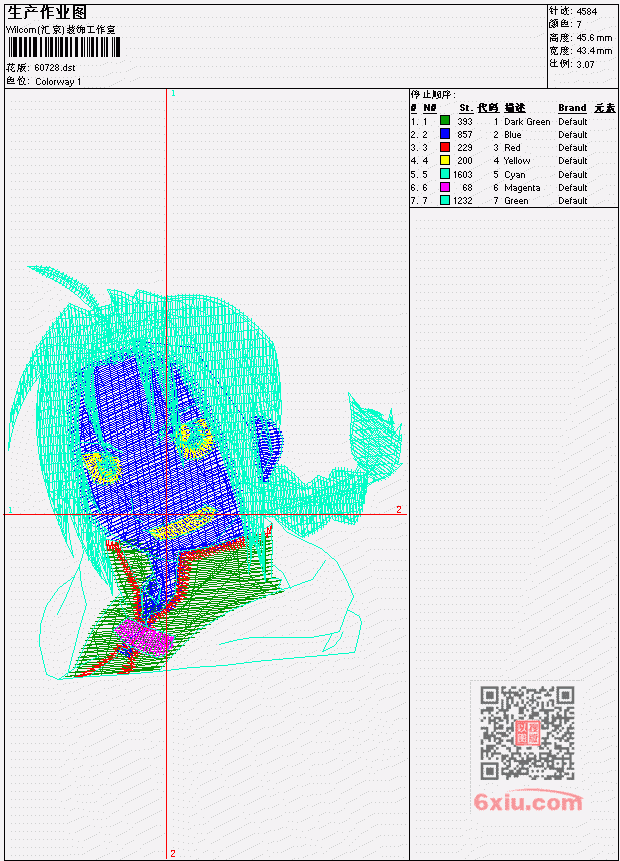Click Default brand in the Yellow row
The height and width of the screenshot is (861, 620).
(573, 161)
